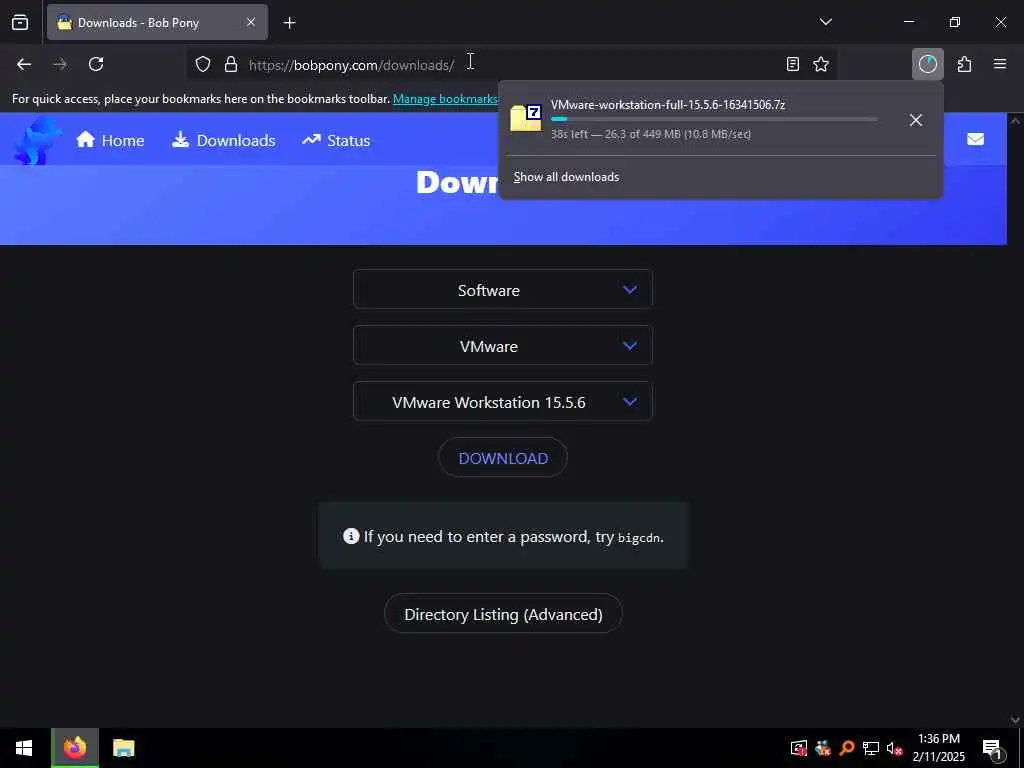Open the Downloads nav item
This screenshot has width=1024, height=768.
(x=223, y=140)
